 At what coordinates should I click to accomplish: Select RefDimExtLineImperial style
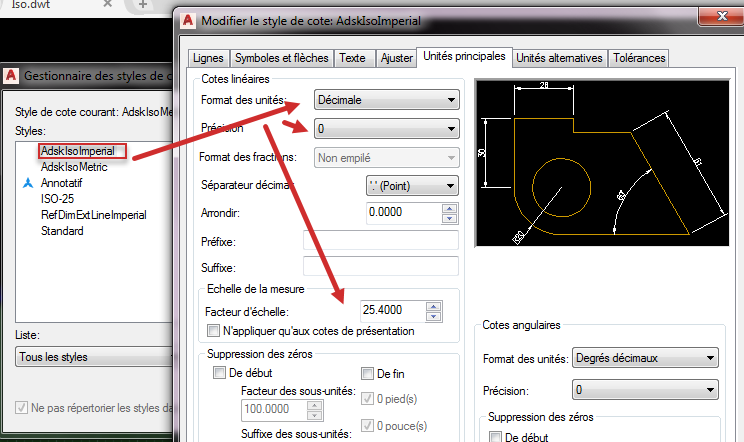(93, 215)
